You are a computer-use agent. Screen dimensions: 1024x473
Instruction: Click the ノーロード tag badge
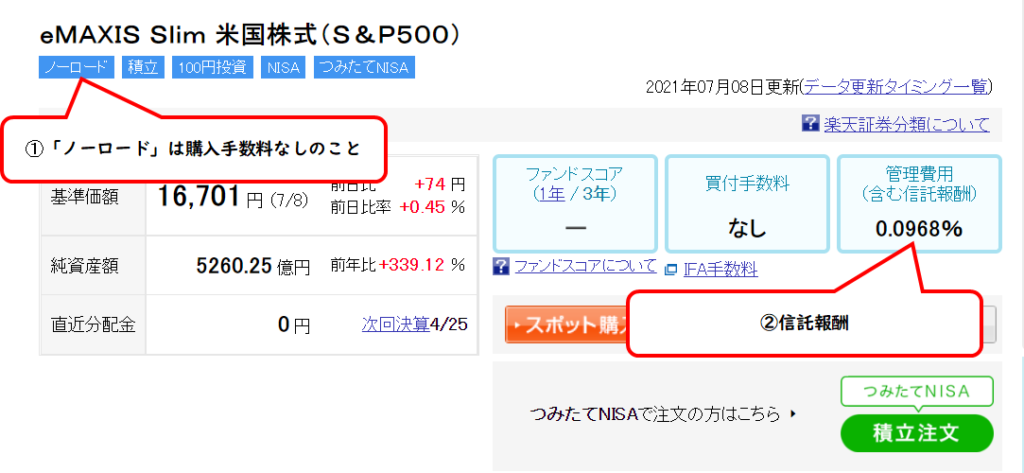[76, 68]
